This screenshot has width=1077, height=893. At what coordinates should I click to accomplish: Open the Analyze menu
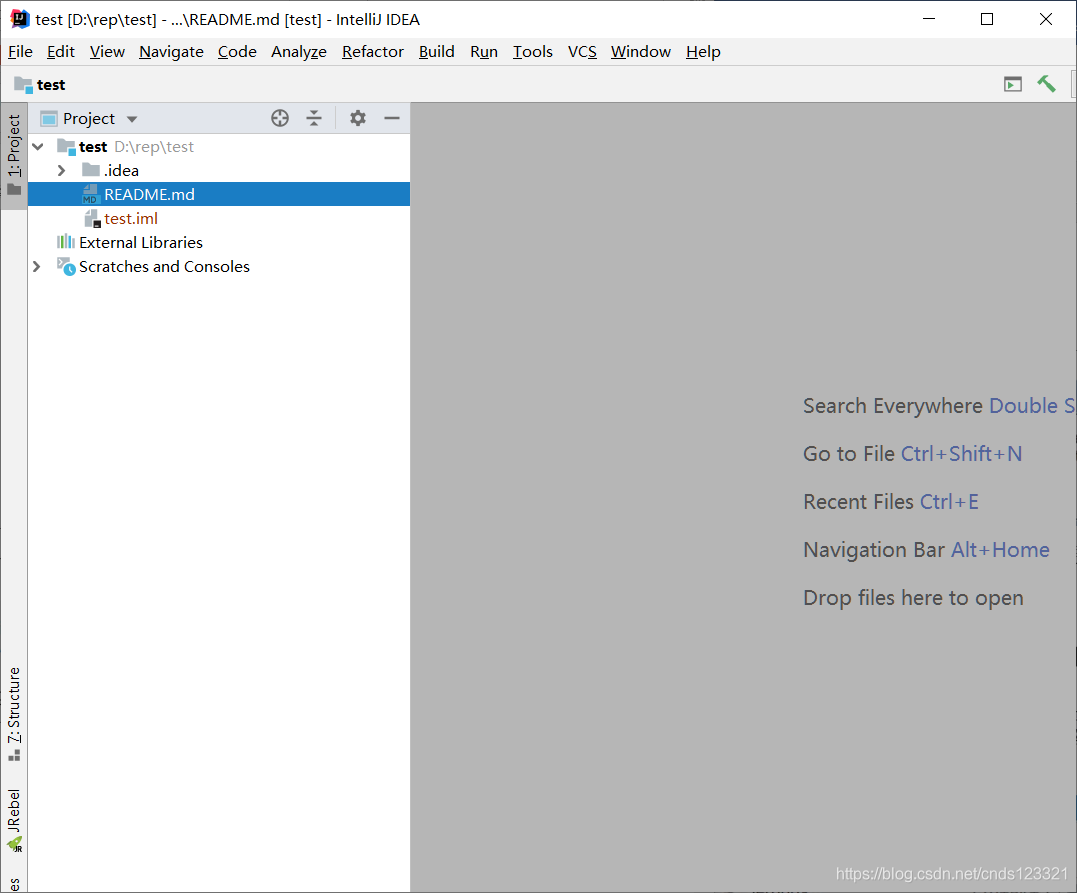pos(299,52)
